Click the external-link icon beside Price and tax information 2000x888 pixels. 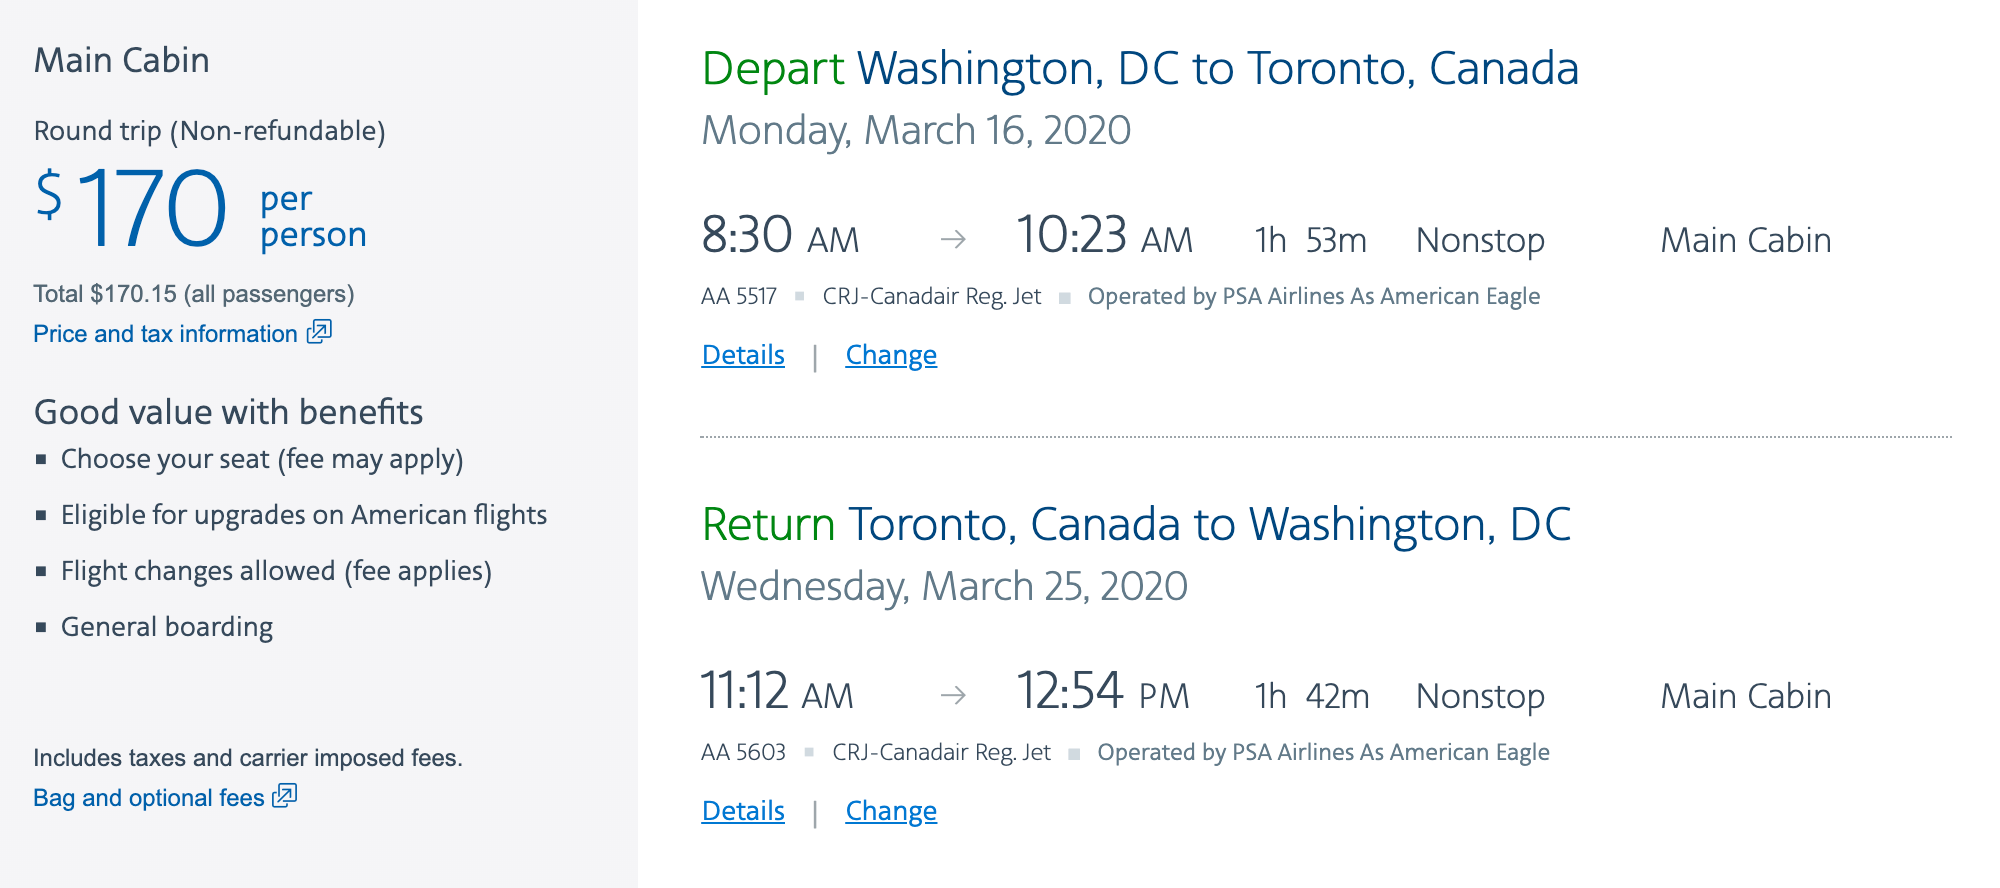click(x=319, y=332)
